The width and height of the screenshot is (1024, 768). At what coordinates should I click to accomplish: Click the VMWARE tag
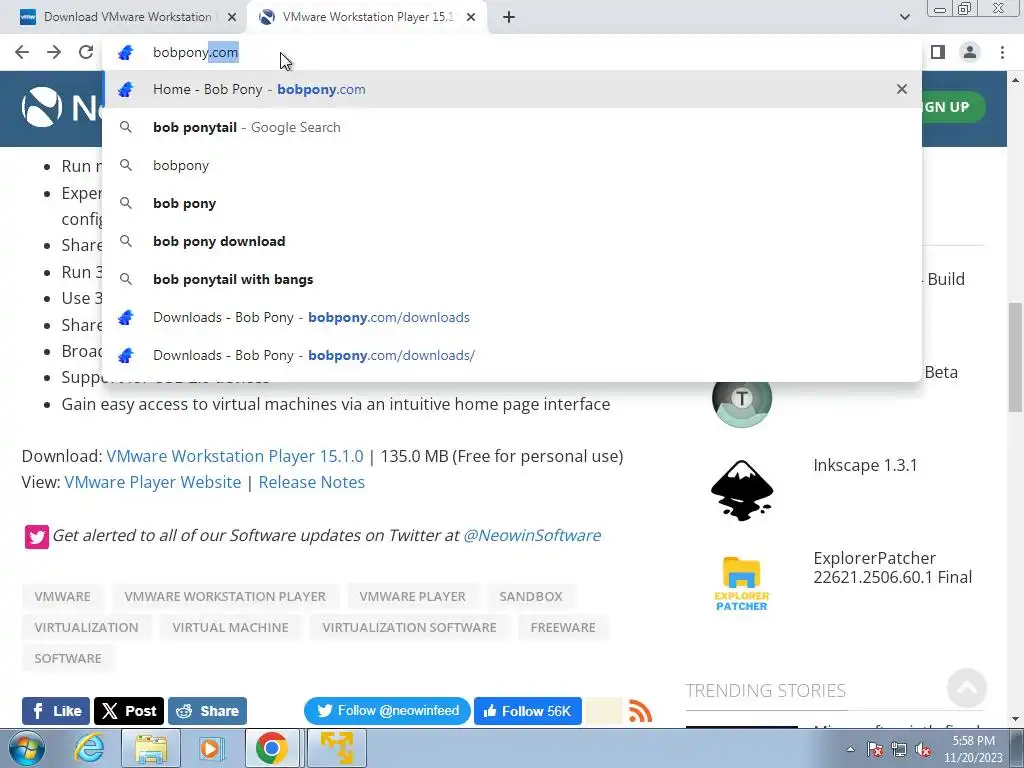[63, 596]
